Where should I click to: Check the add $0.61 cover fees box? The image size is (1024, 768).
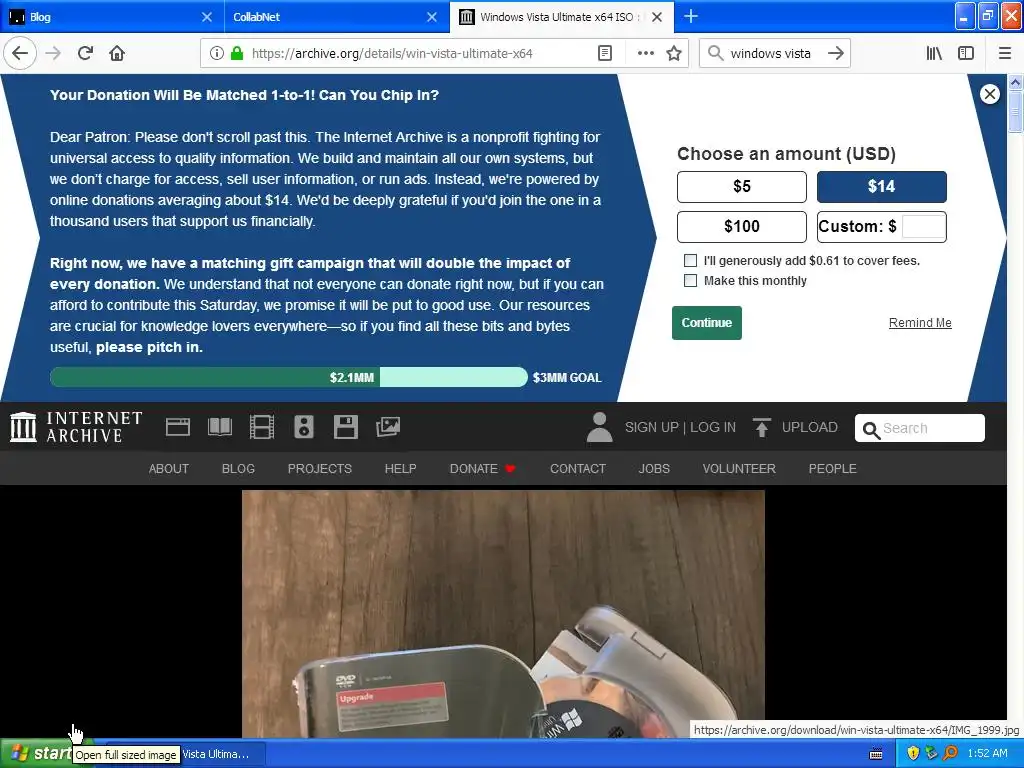pos(690,261)
